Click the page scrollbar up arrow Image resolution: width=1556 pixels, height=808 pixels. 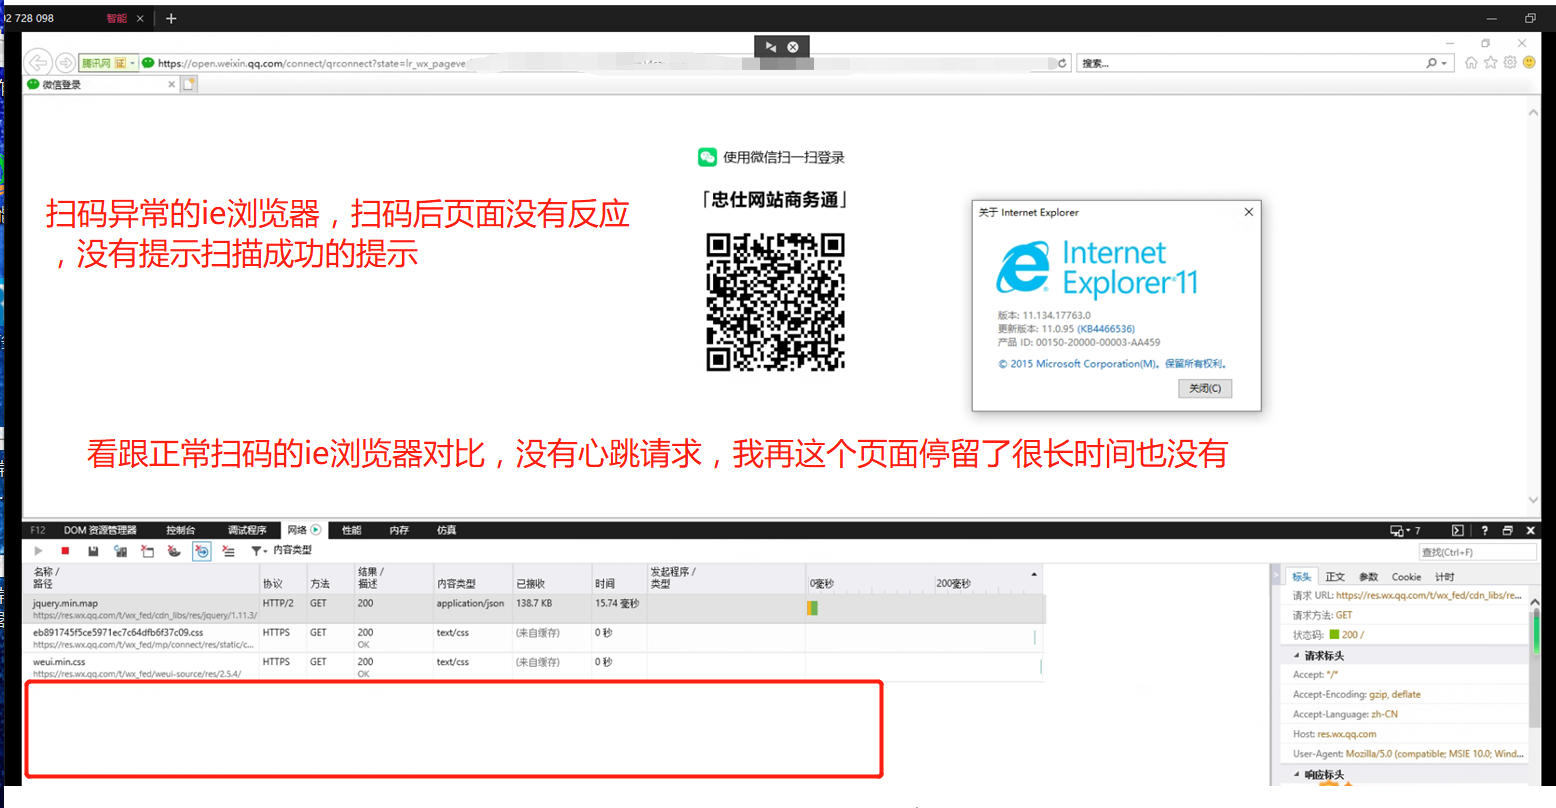pyautogui.click(x=1533, y=112)
